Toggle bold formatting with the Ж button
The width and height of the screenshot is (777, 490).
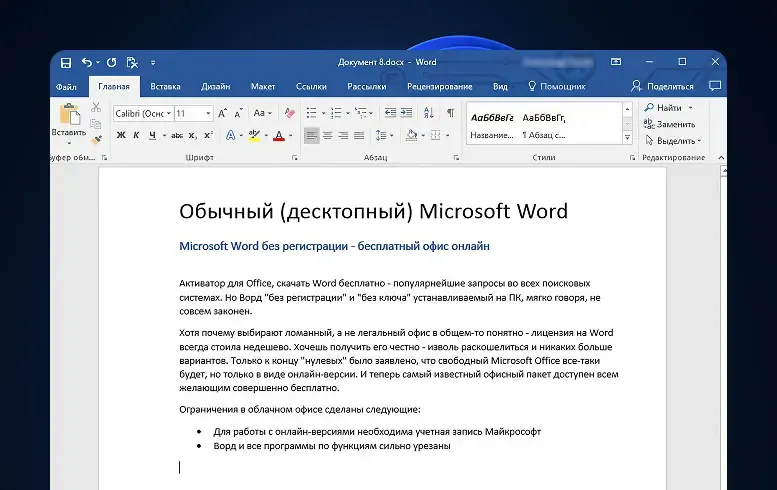point(120,135)
